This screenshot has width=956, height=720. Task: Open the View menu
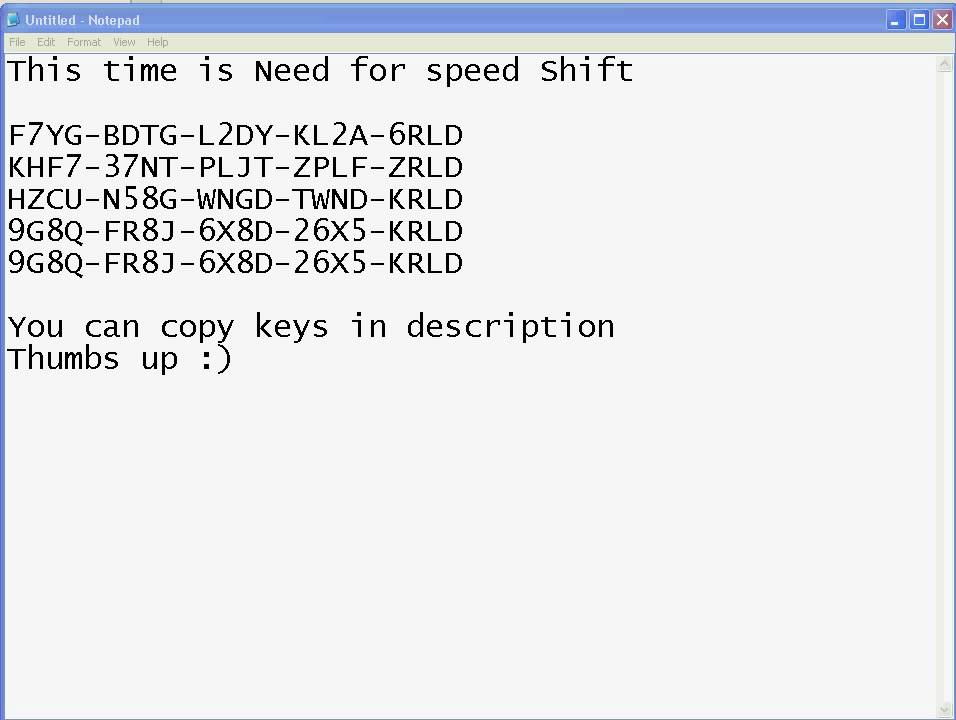pyautogui.click(x=124, y=42)
